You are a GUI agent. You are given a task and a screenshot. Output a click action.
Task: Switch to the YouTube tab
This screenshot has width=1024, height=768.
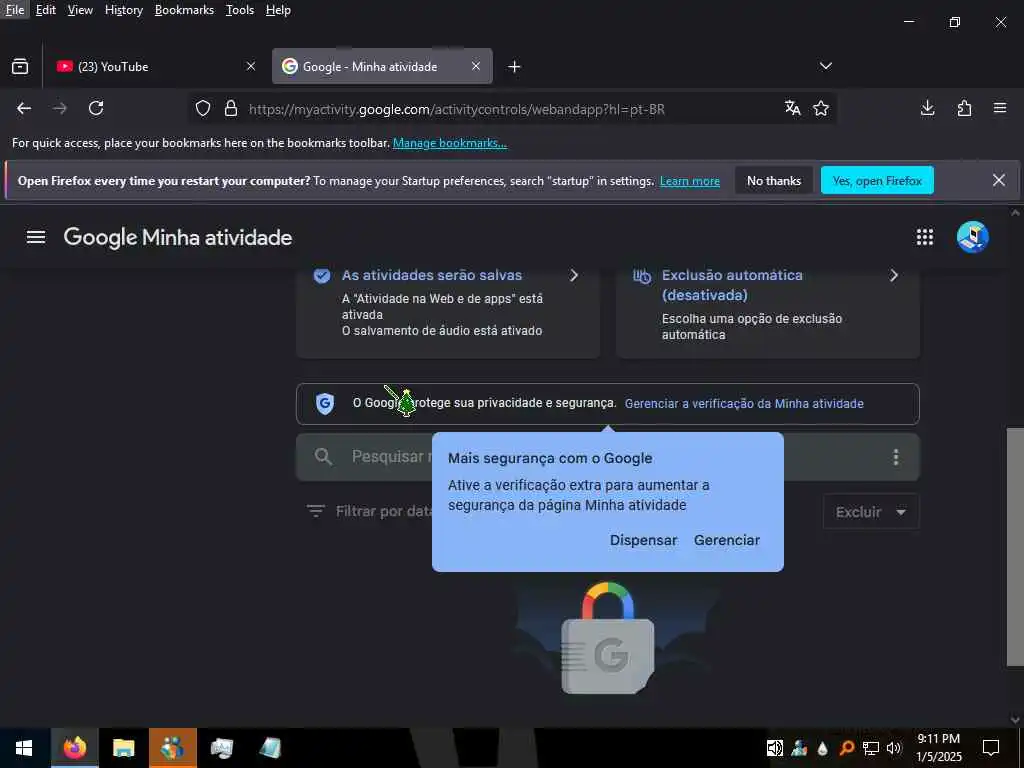click(155, 67)
